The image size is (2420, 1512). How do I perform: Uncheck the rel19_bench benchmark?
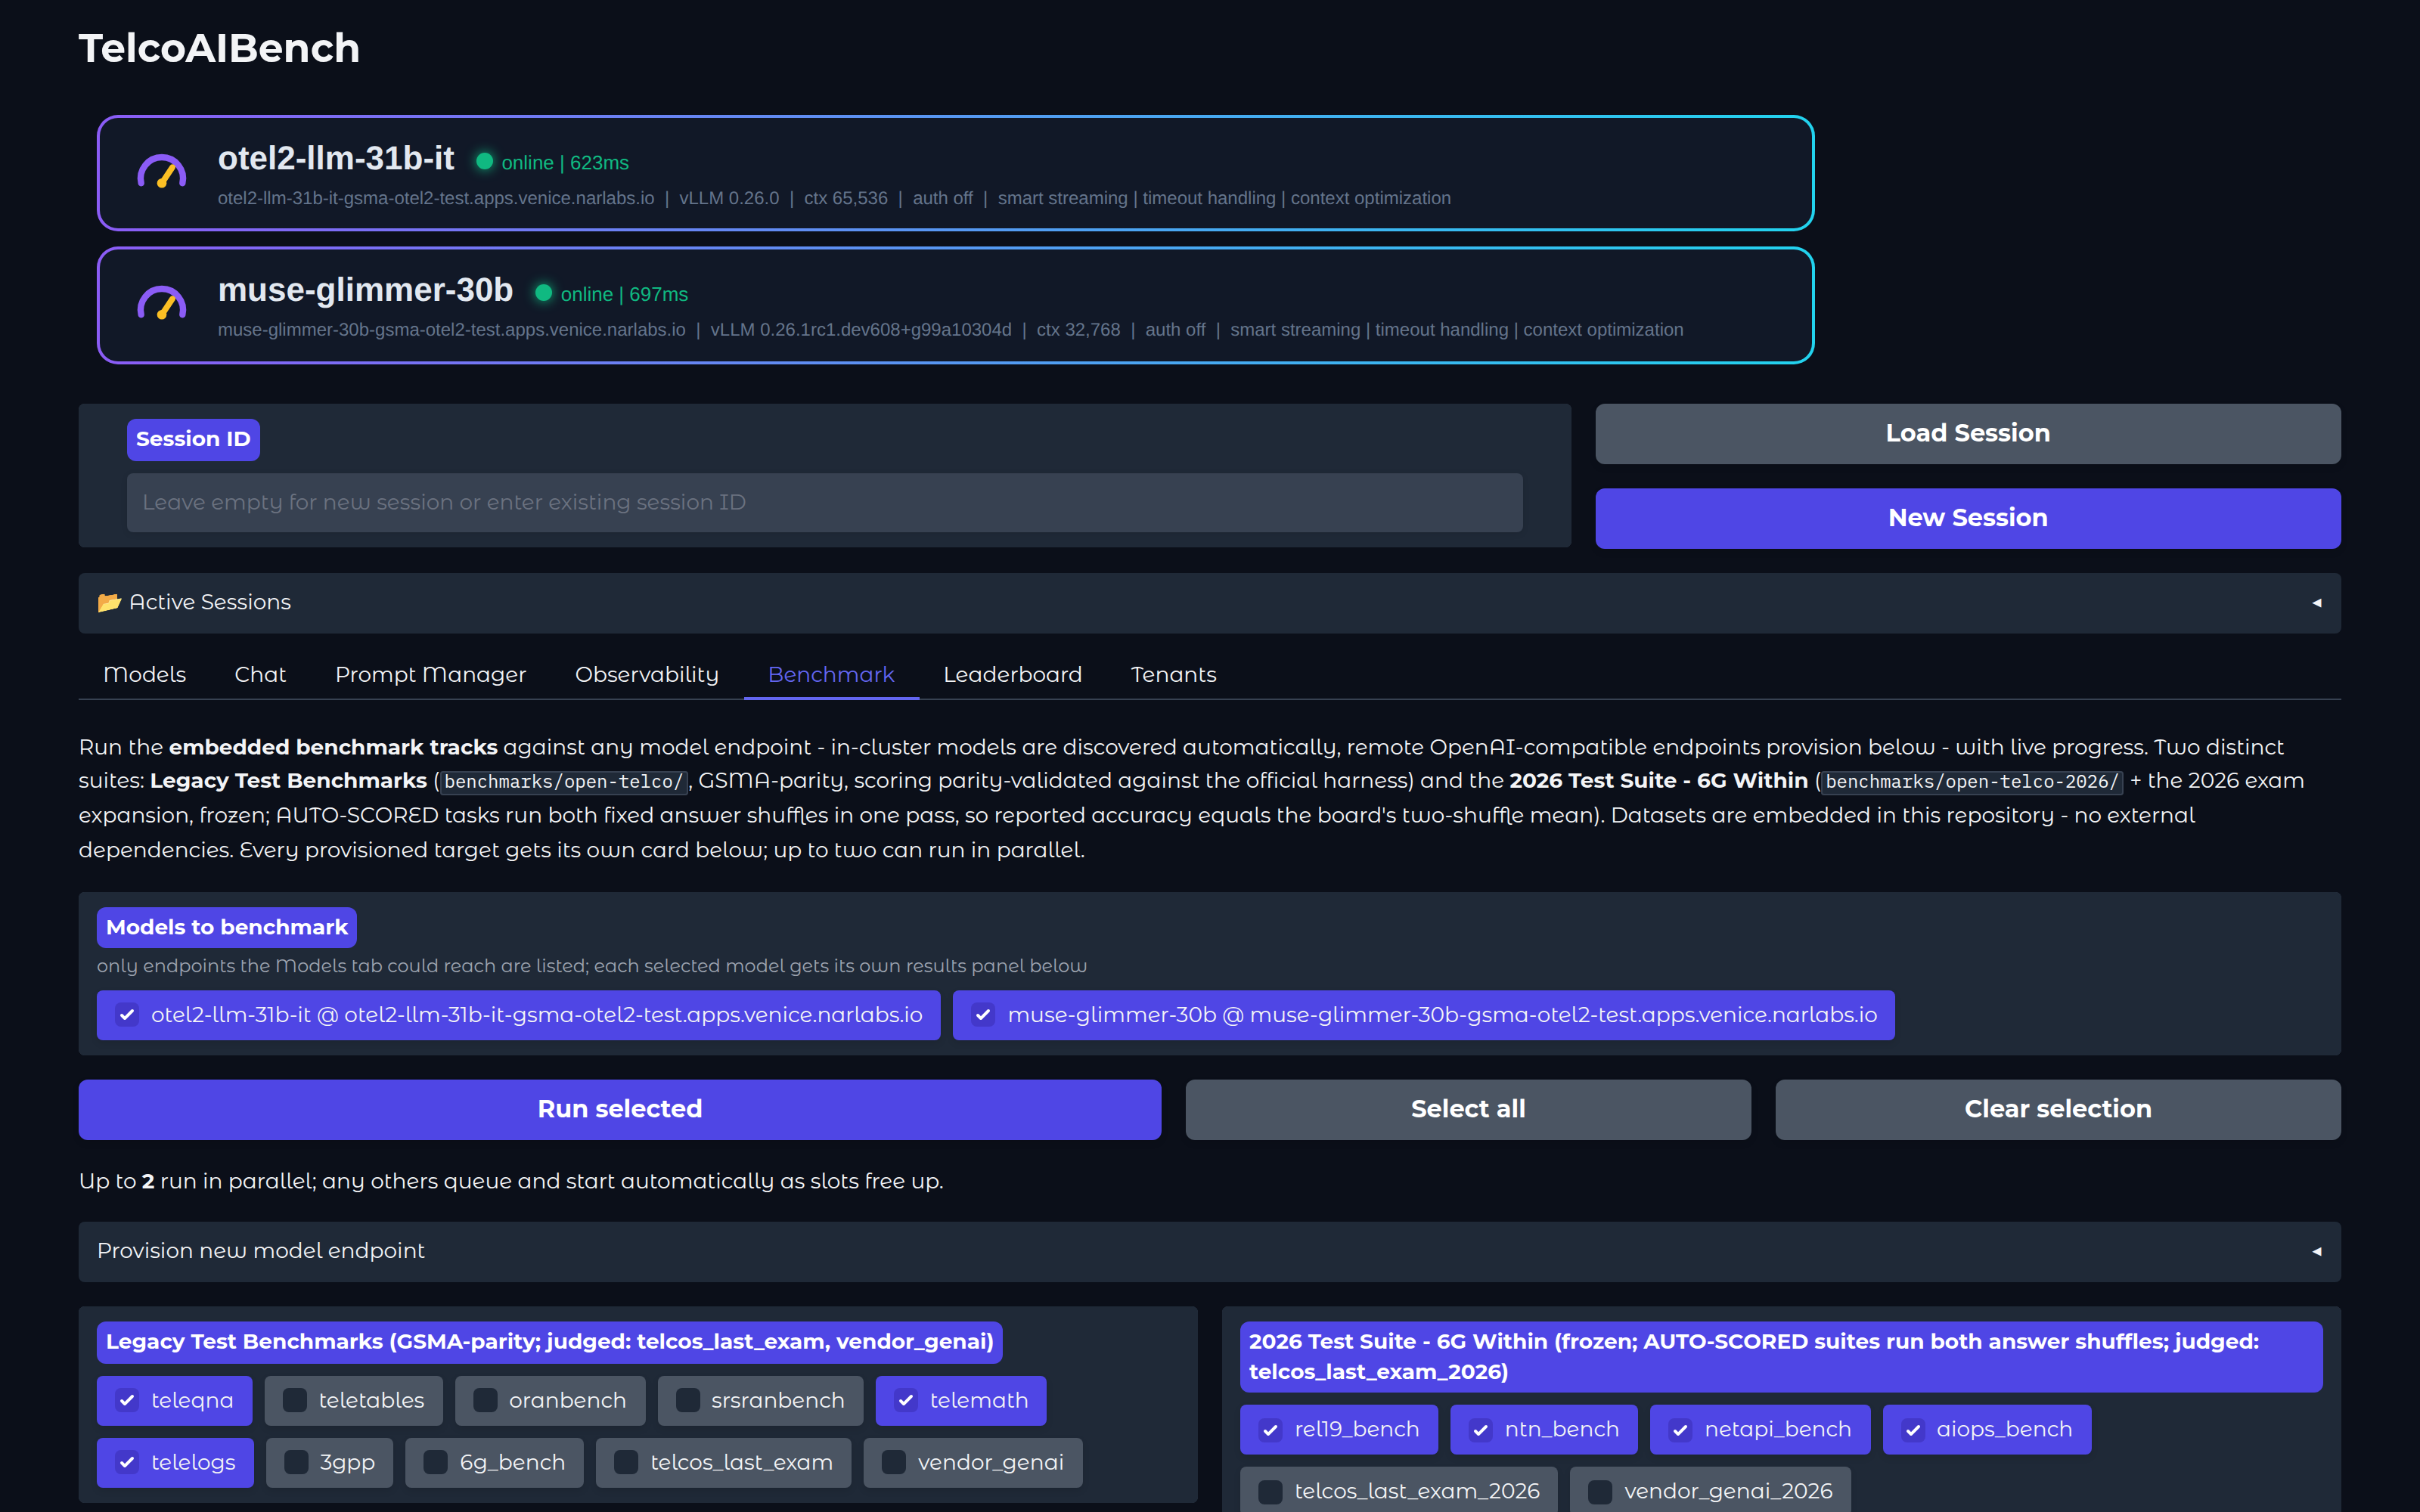[1270, 1430]
